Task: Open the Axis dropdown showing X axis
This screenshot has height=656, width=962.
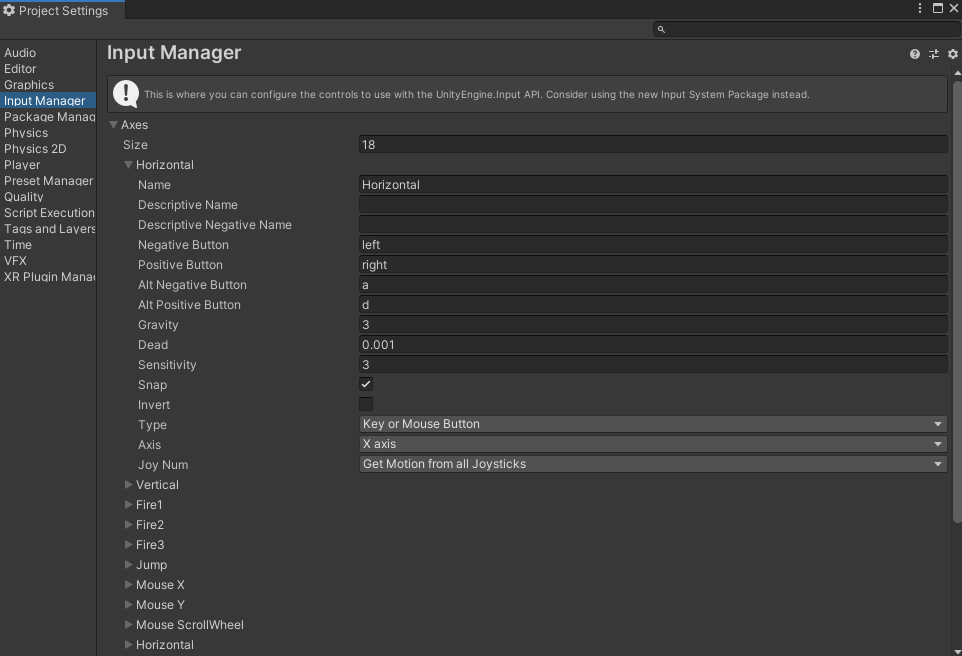Action: (652, 444)
